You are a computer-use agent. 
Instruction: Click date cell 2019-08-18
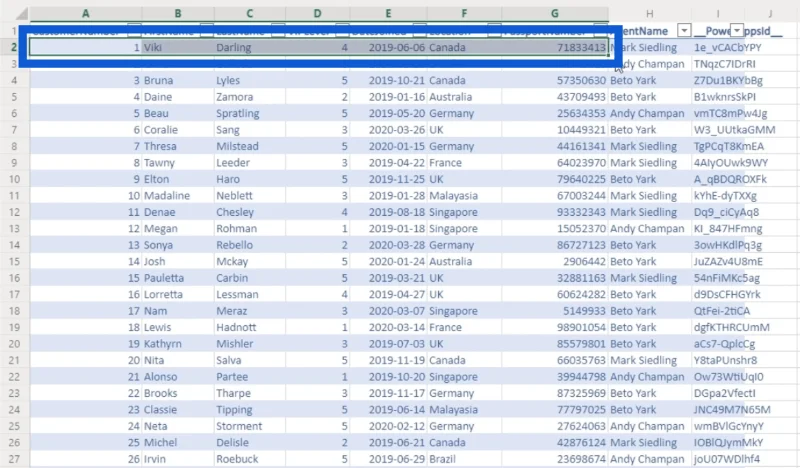point(388,212)
